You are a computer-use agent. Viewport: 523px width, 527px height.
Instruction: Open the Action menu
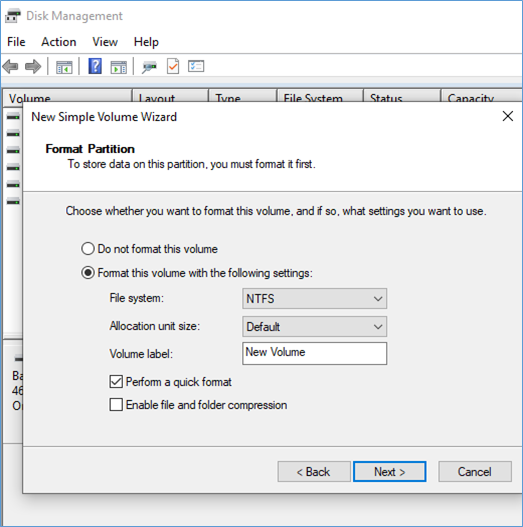click(x=59, y=42)
